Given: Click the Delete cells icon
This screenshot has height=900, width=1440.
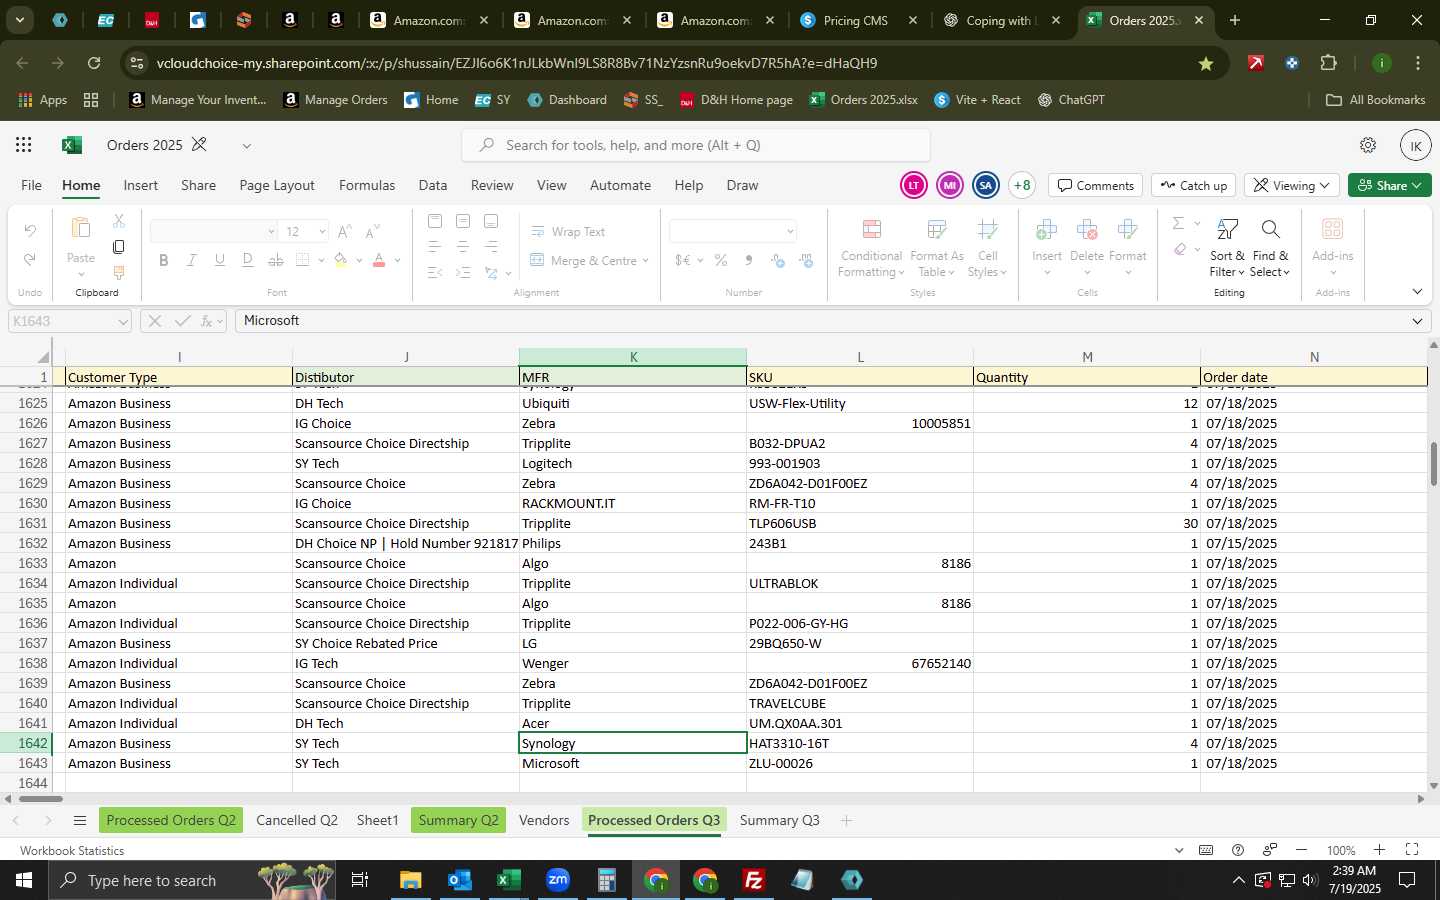Looking at the screenshot, I should [x=1087, y=230].
